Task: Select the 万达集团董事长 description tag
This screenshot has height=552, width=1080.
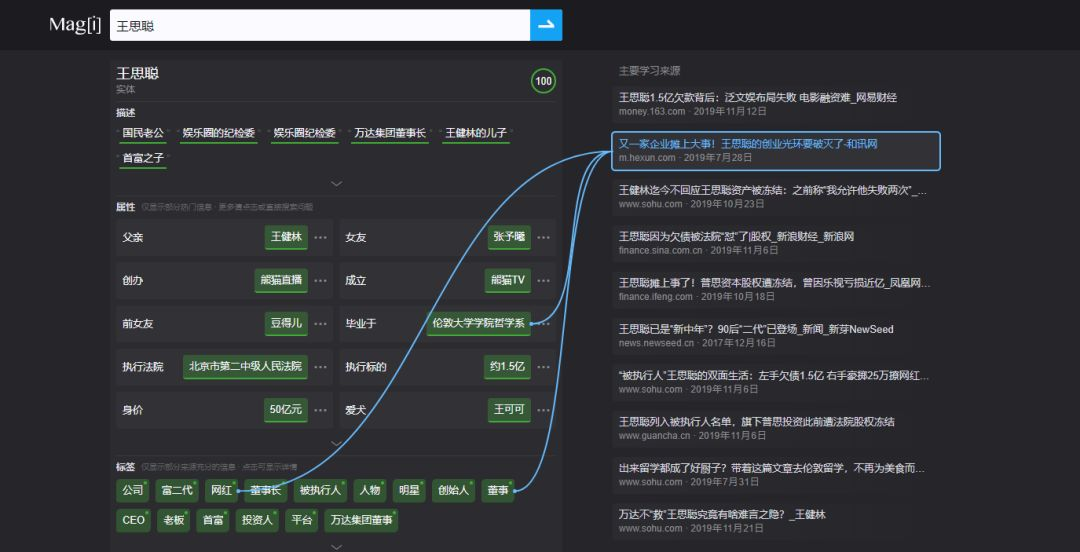Action: click(389, 133)
